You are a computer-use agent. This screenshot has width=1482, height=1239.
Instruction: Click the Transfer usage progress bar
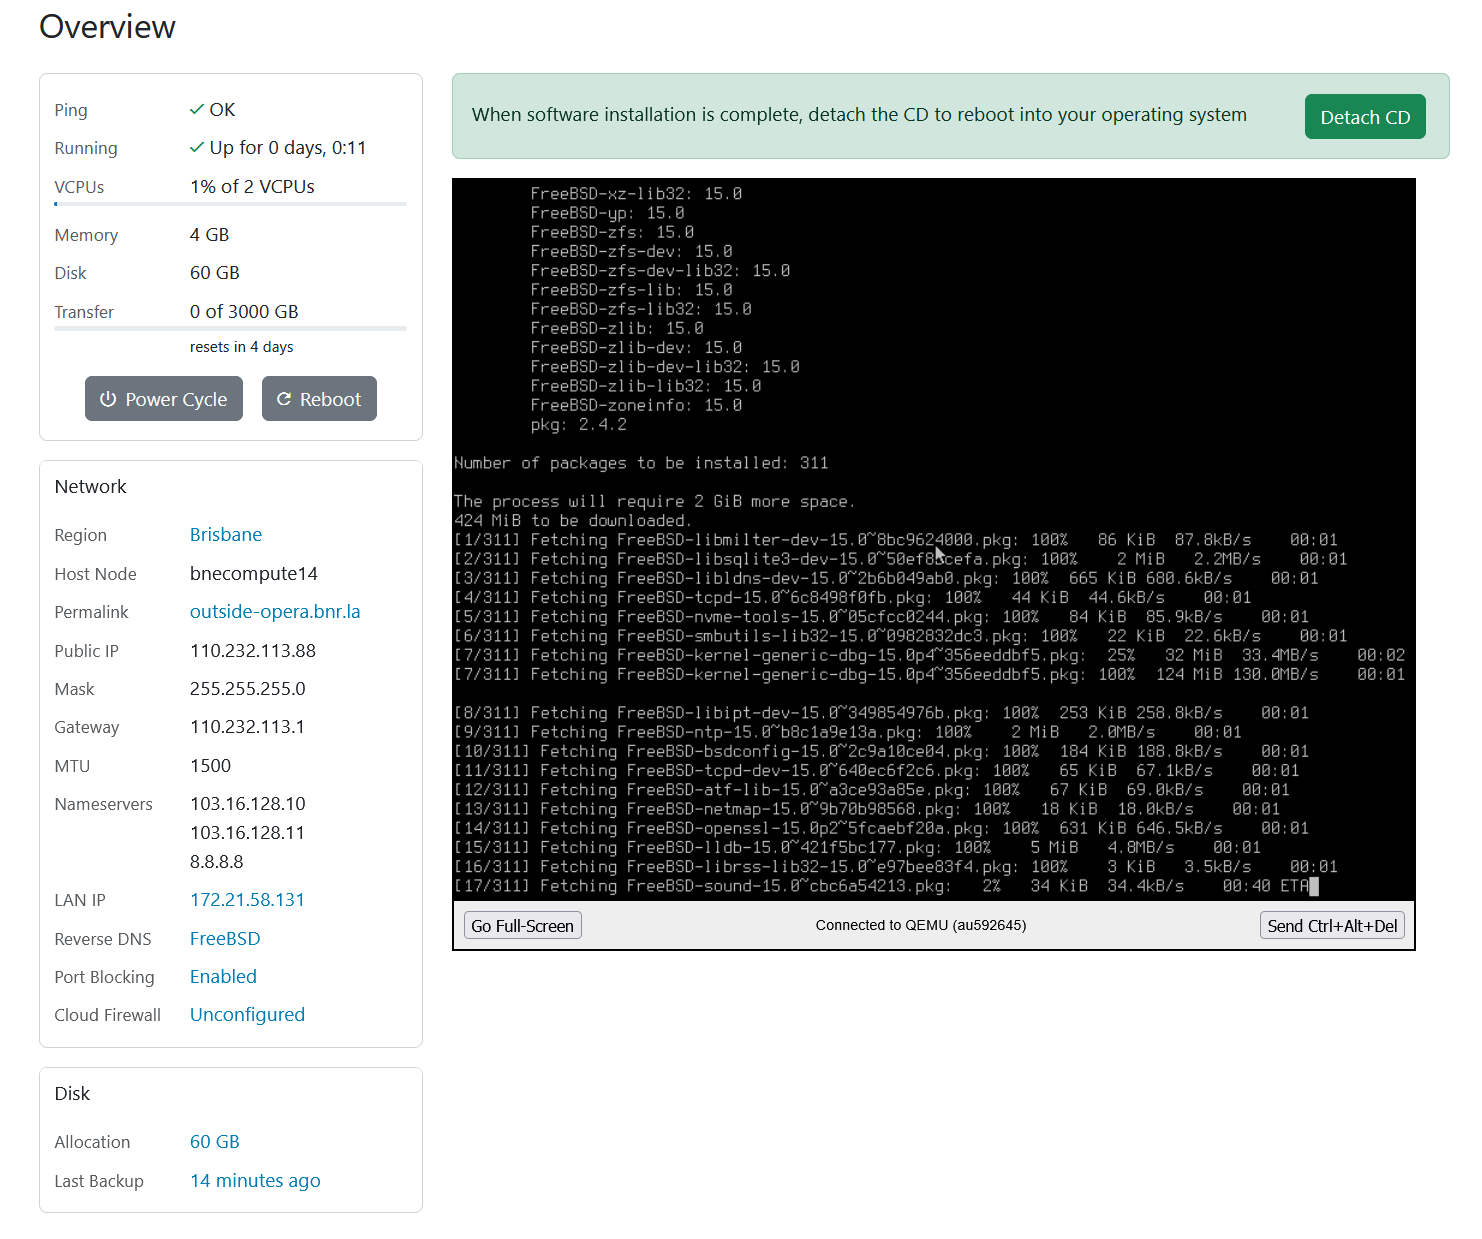230,328
